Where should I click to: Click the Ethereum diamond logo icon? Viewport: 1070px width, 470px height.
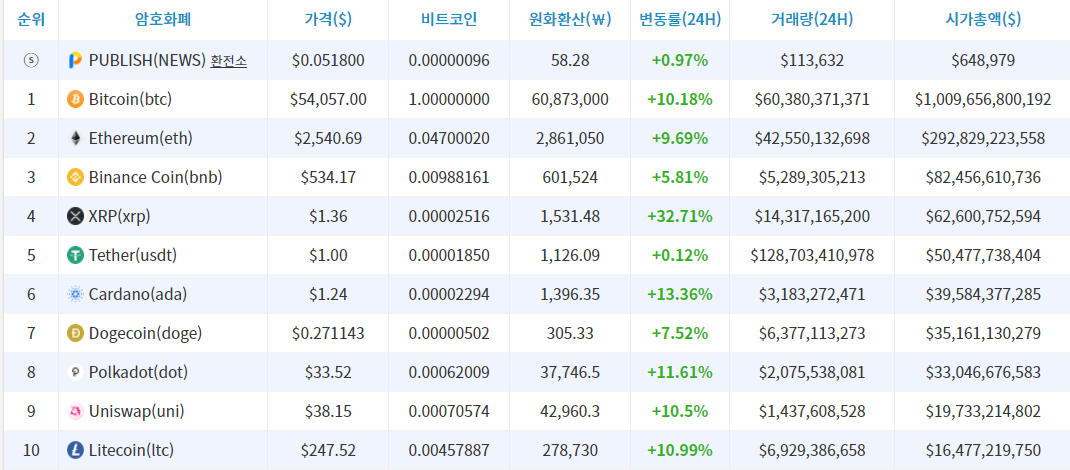(x=75, y=138)
